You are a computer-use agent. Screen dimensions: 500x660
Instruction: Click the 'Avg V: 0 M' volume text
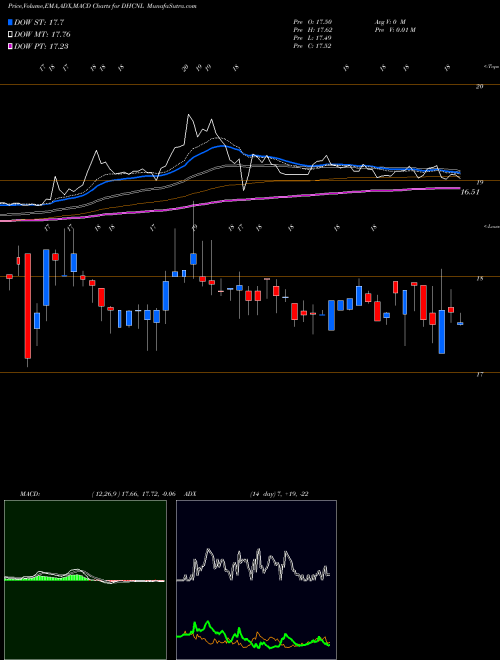tap(389, 22)
